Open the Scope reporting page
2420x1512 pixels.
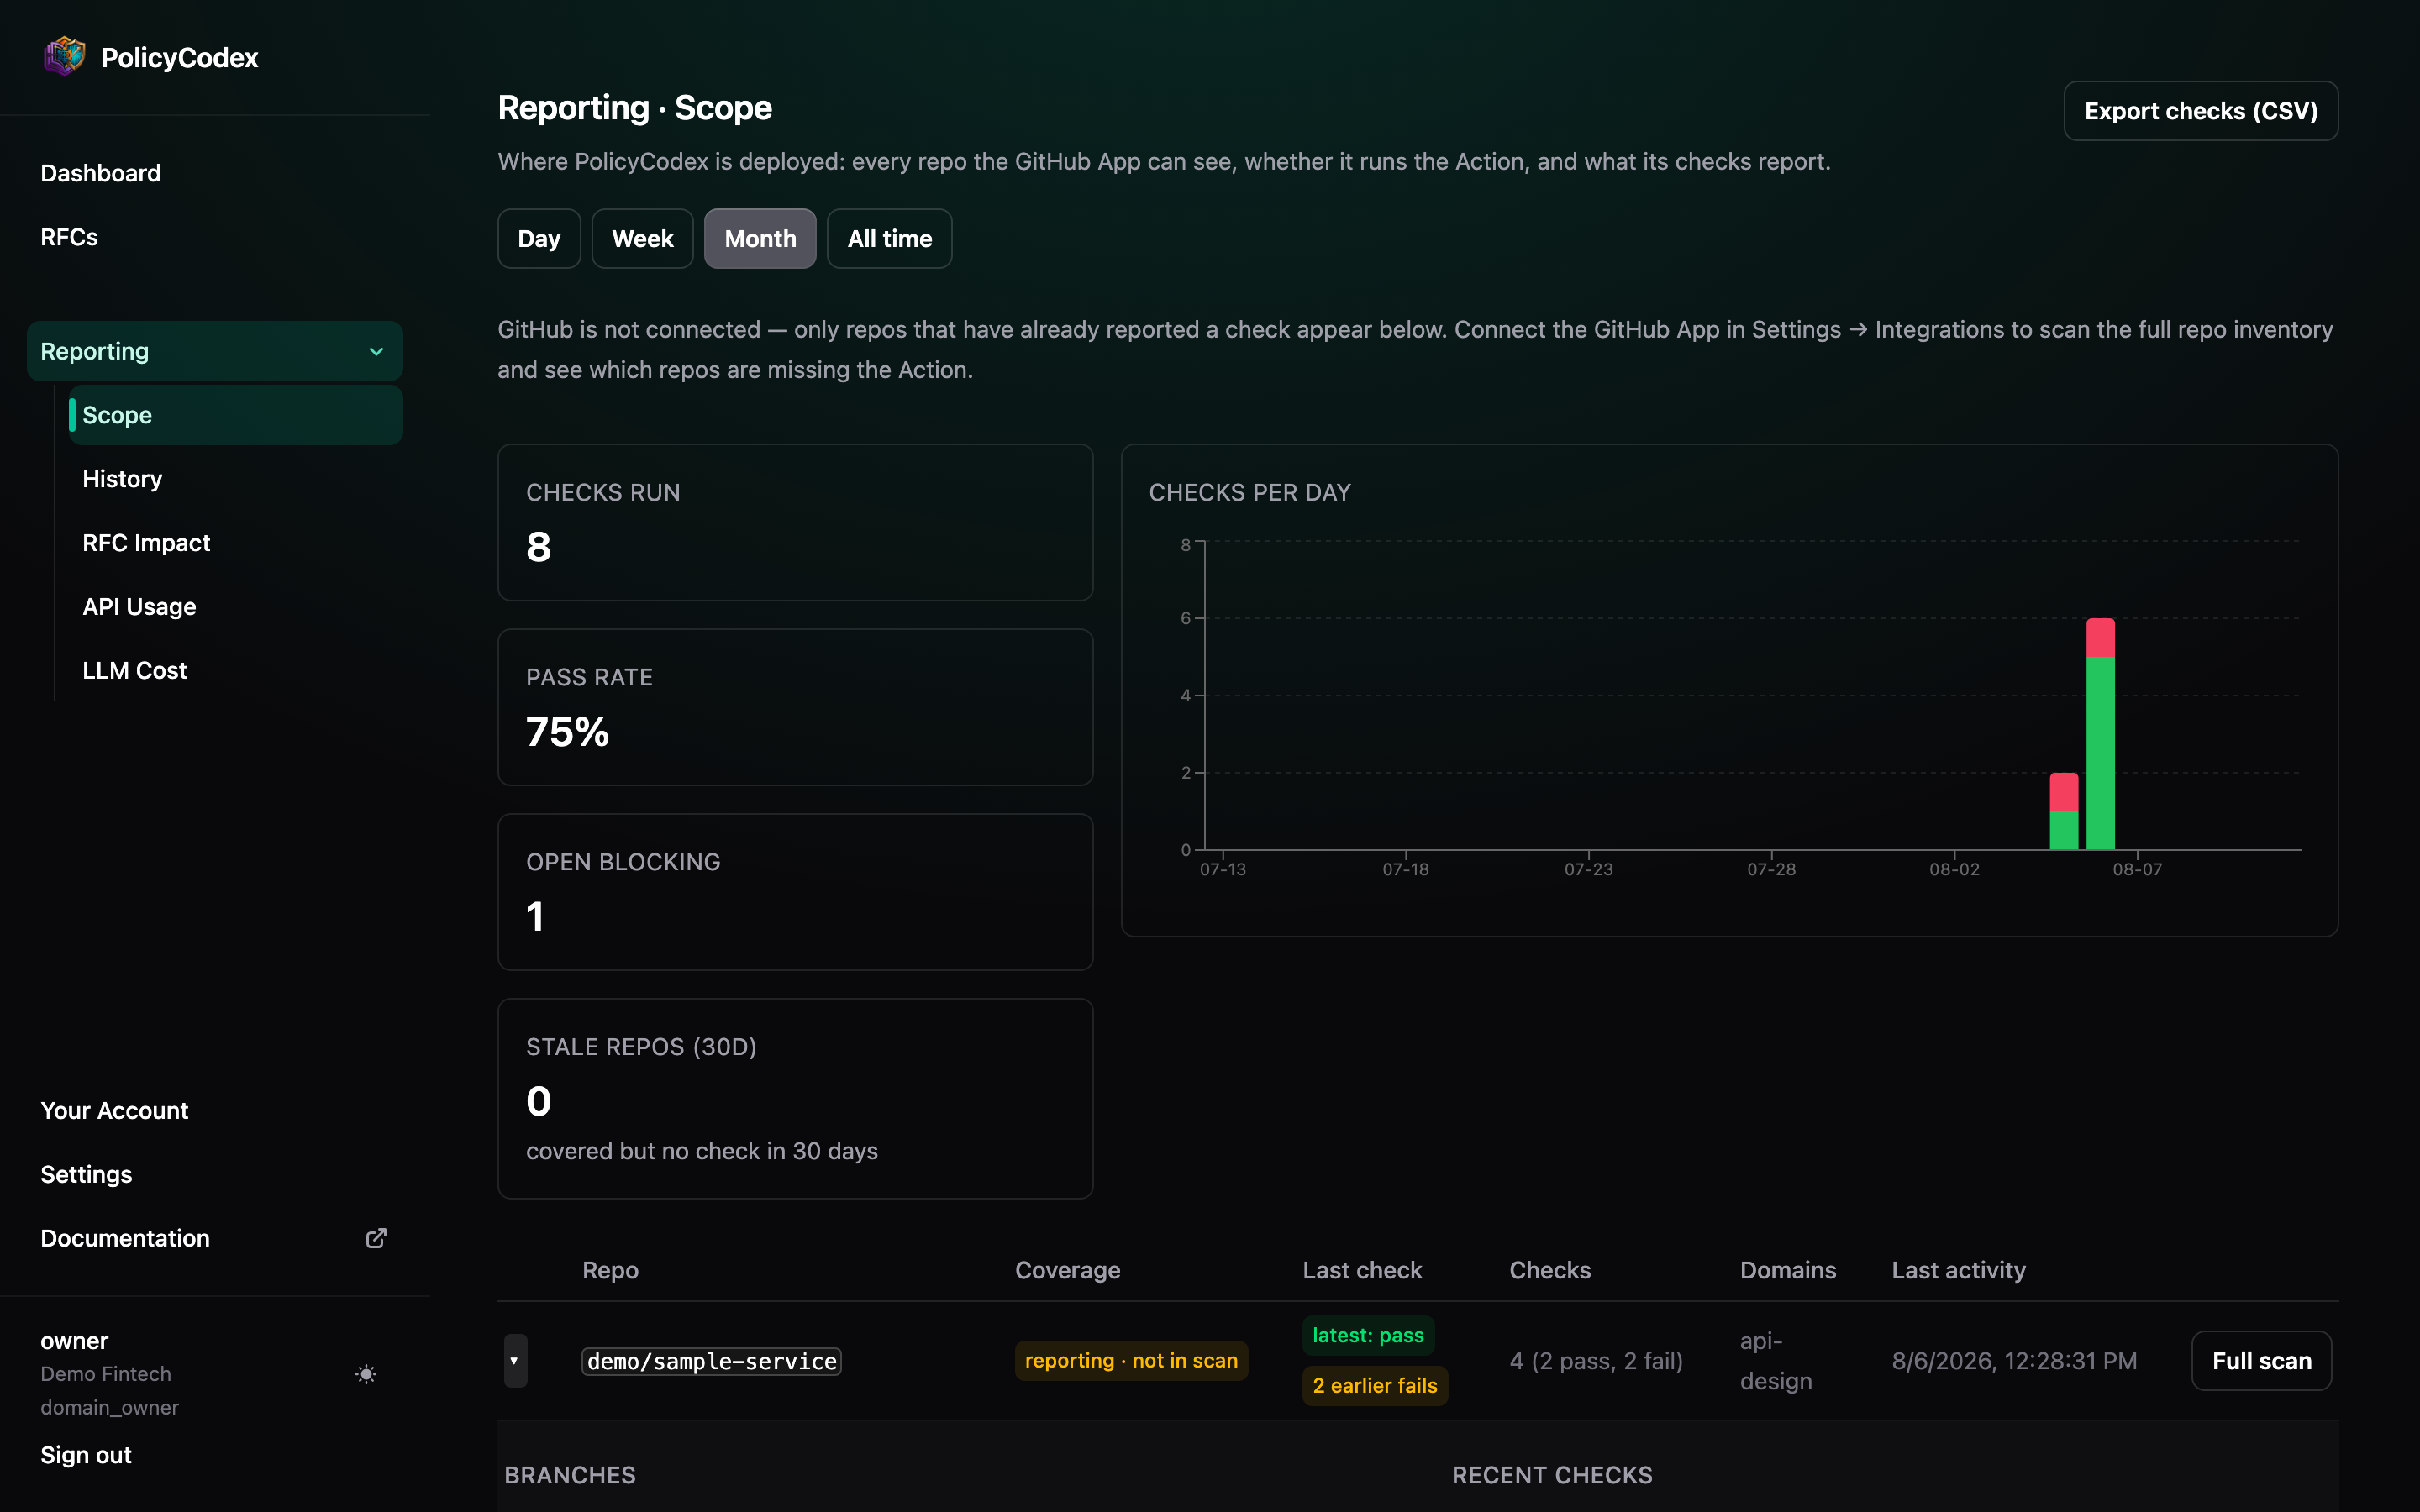236,415
